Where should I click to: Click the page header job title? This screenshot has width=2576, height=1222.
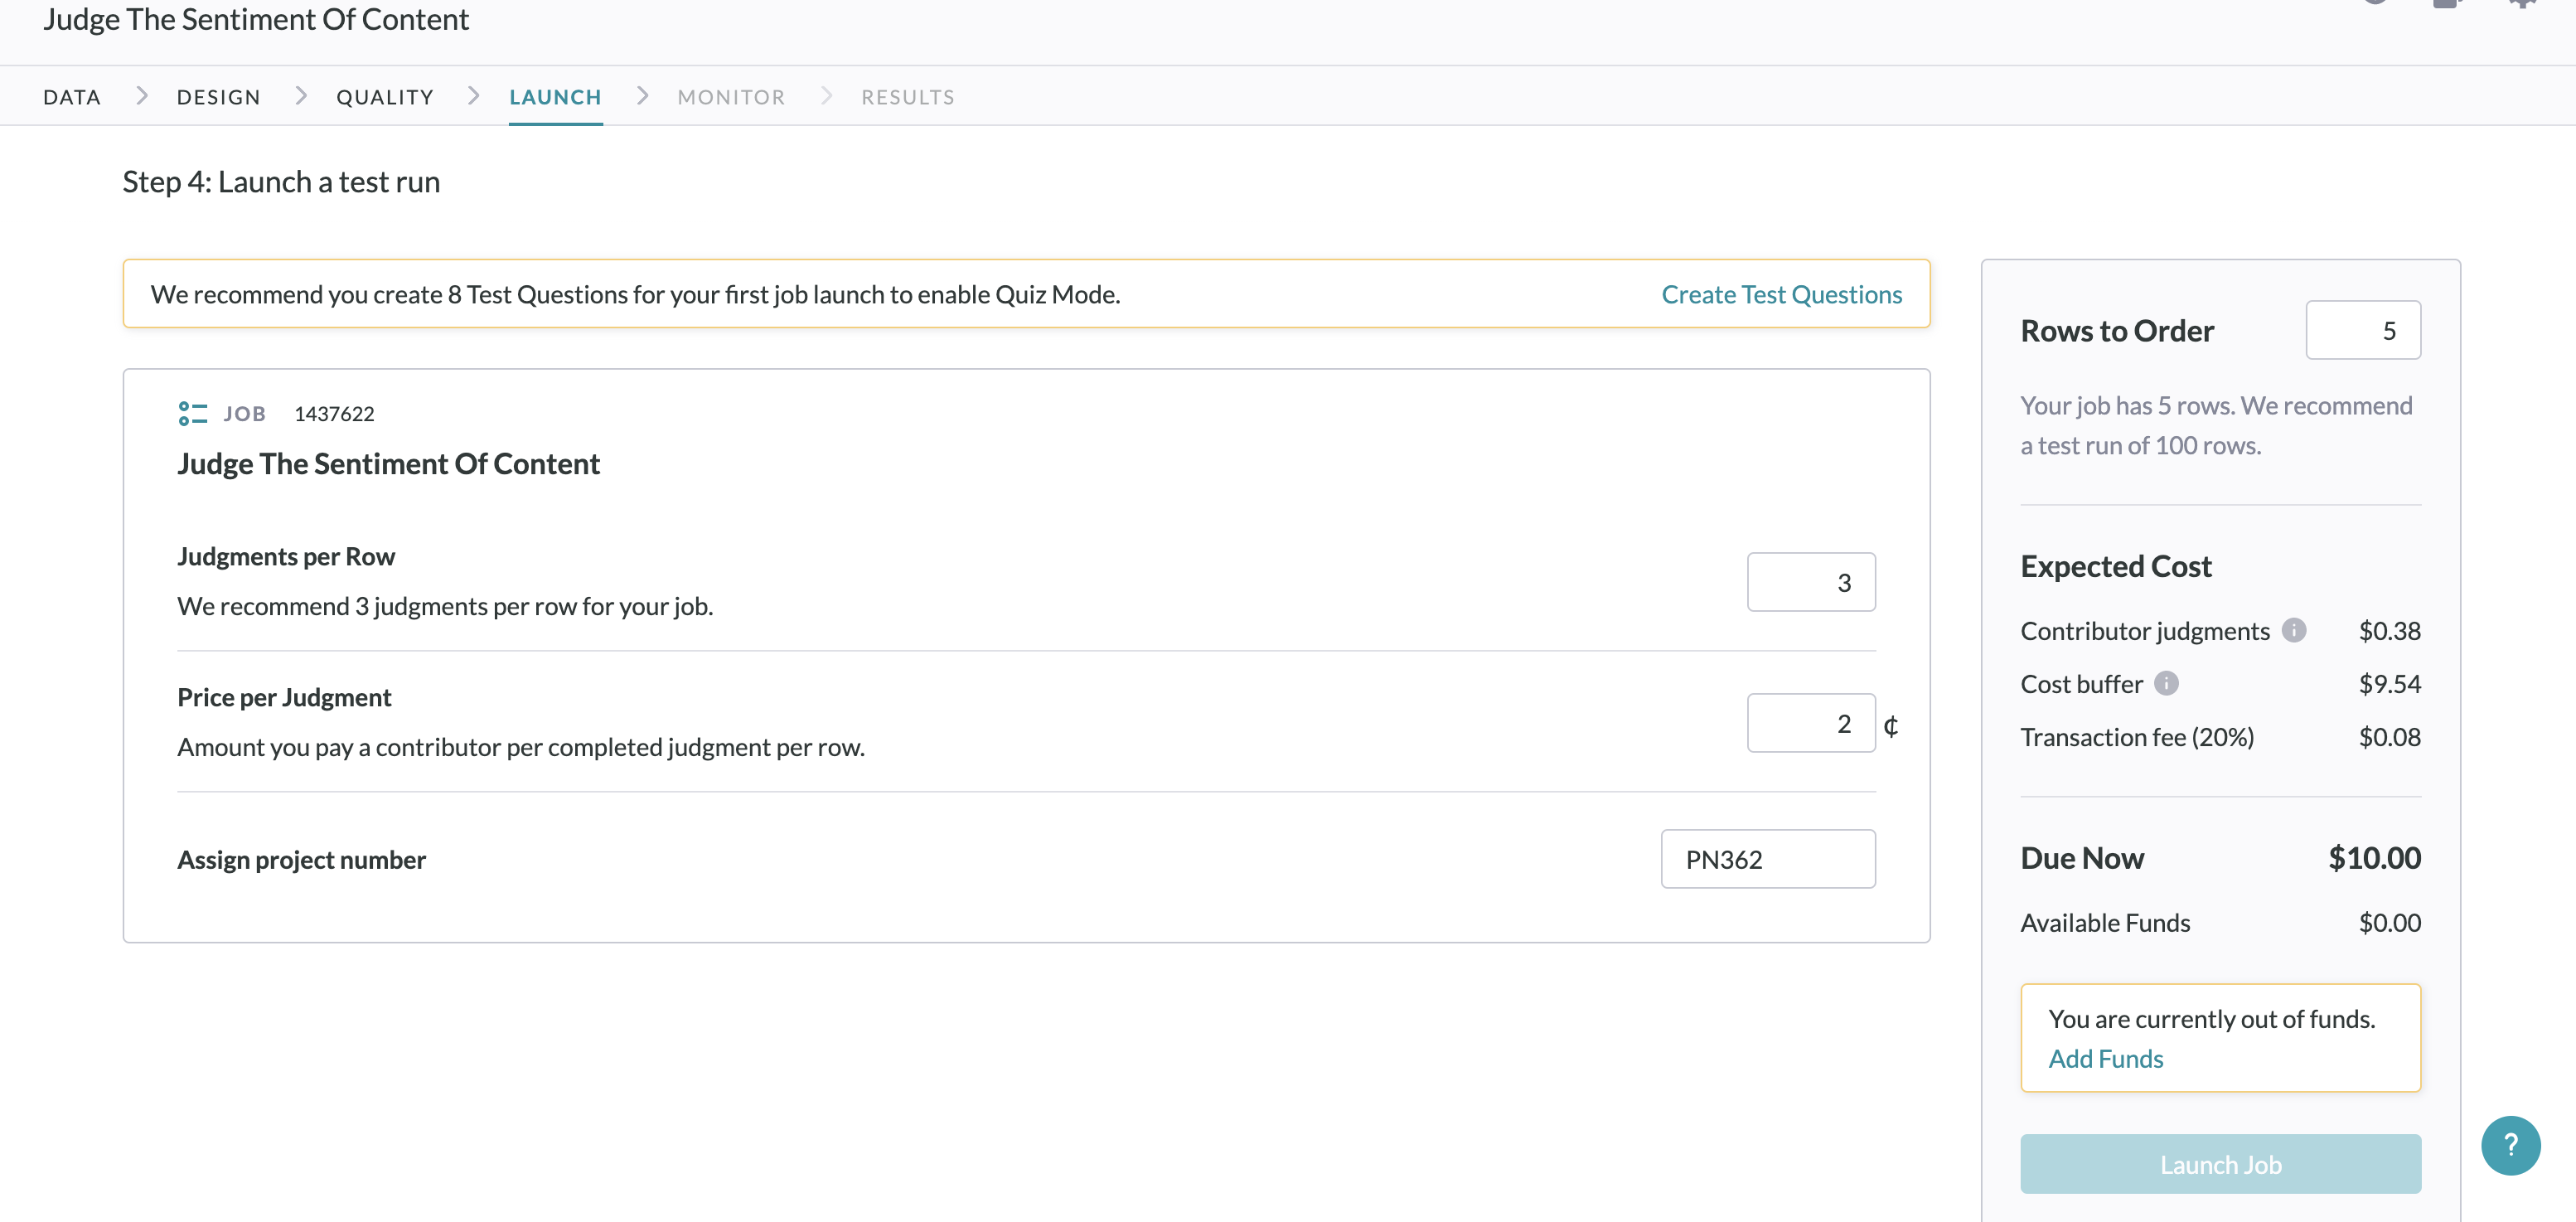[256, 19]
